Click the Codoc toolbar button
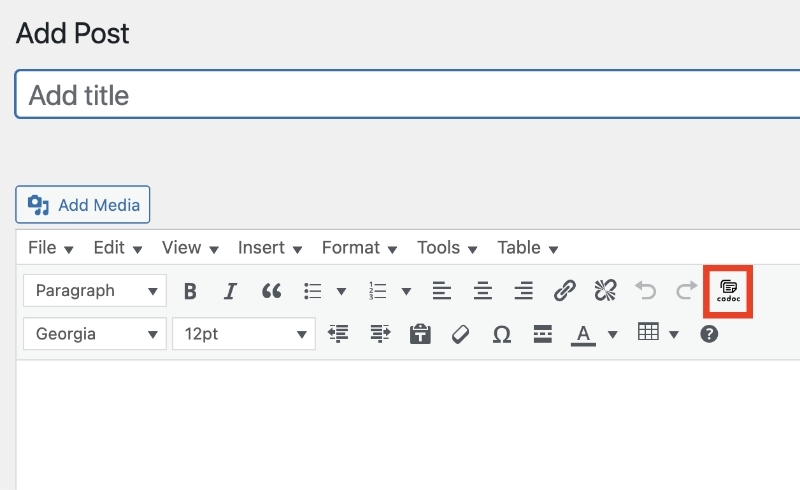Screen dimensions: 800x490 tap(728, 291)
